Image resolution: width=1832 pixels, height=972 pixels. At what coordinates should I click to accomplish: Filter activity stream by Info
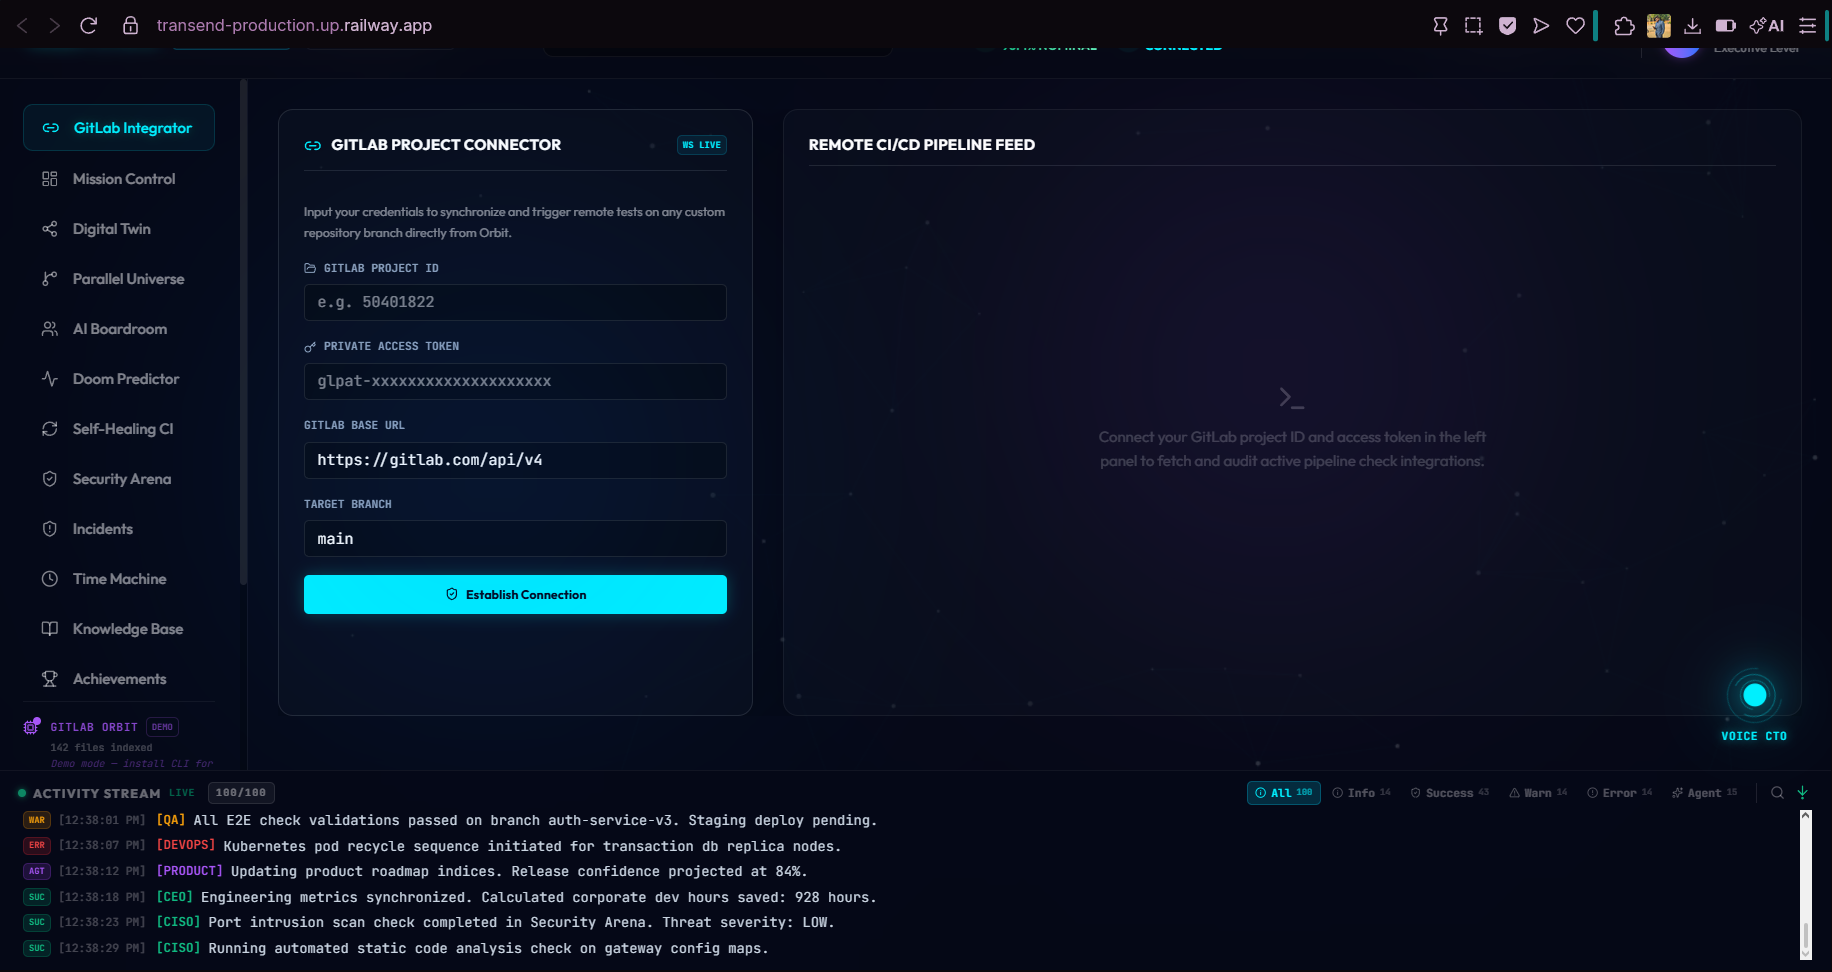(x=1362, y=793)
